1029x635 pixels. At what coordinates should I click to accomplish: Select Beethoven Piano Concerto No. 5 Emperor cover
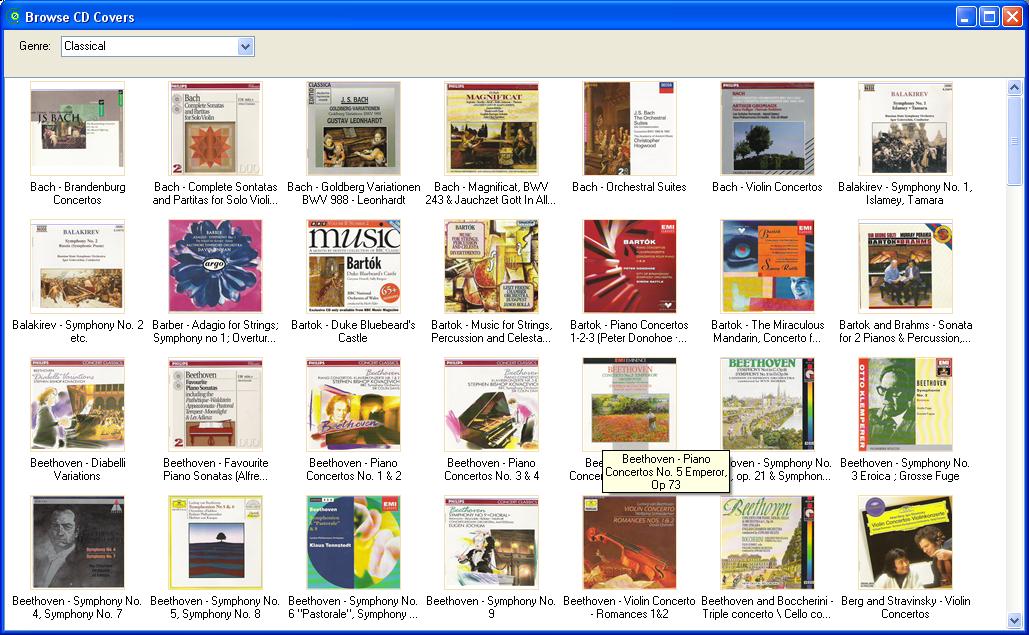(x=629, y=403)
